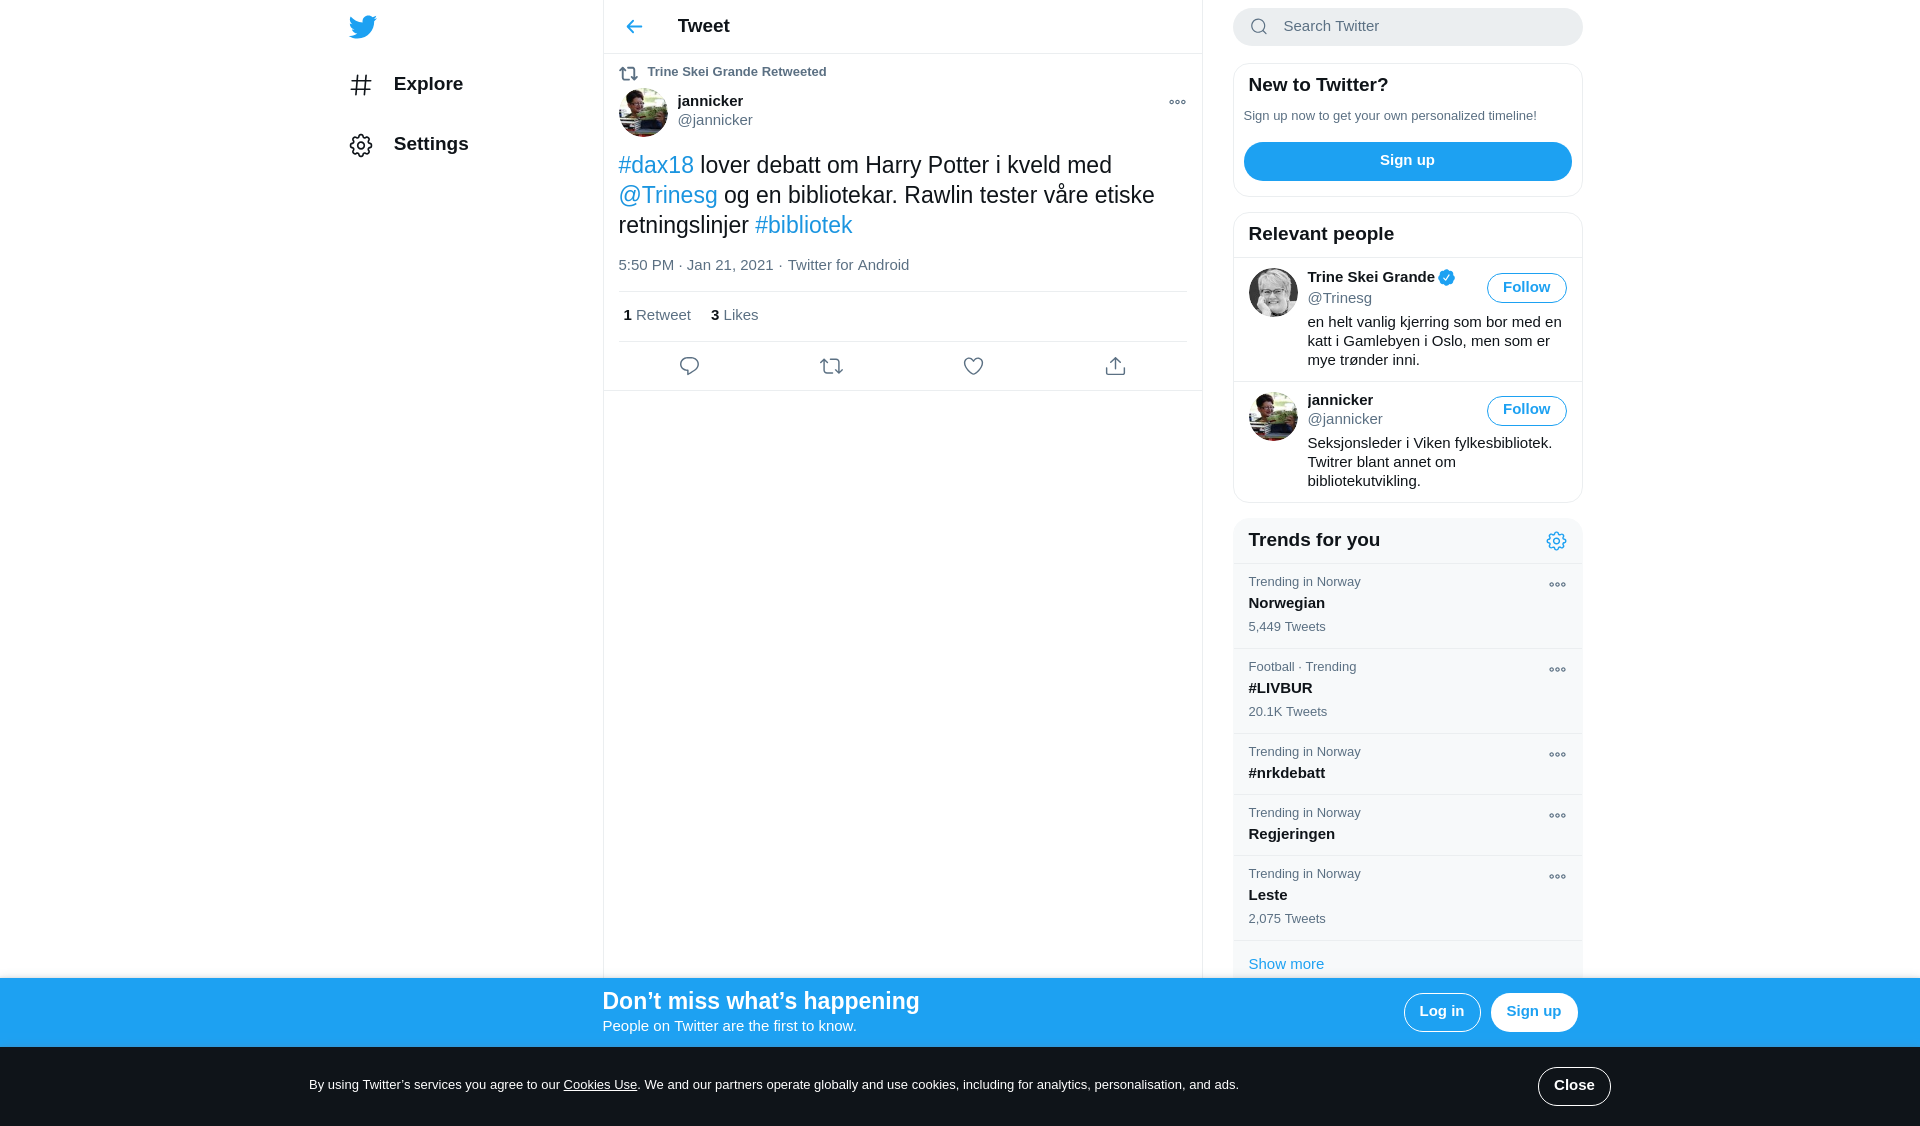The image size is (1920, 1126).
Task: Follow the jannicker account
Action: (1526, 410)
